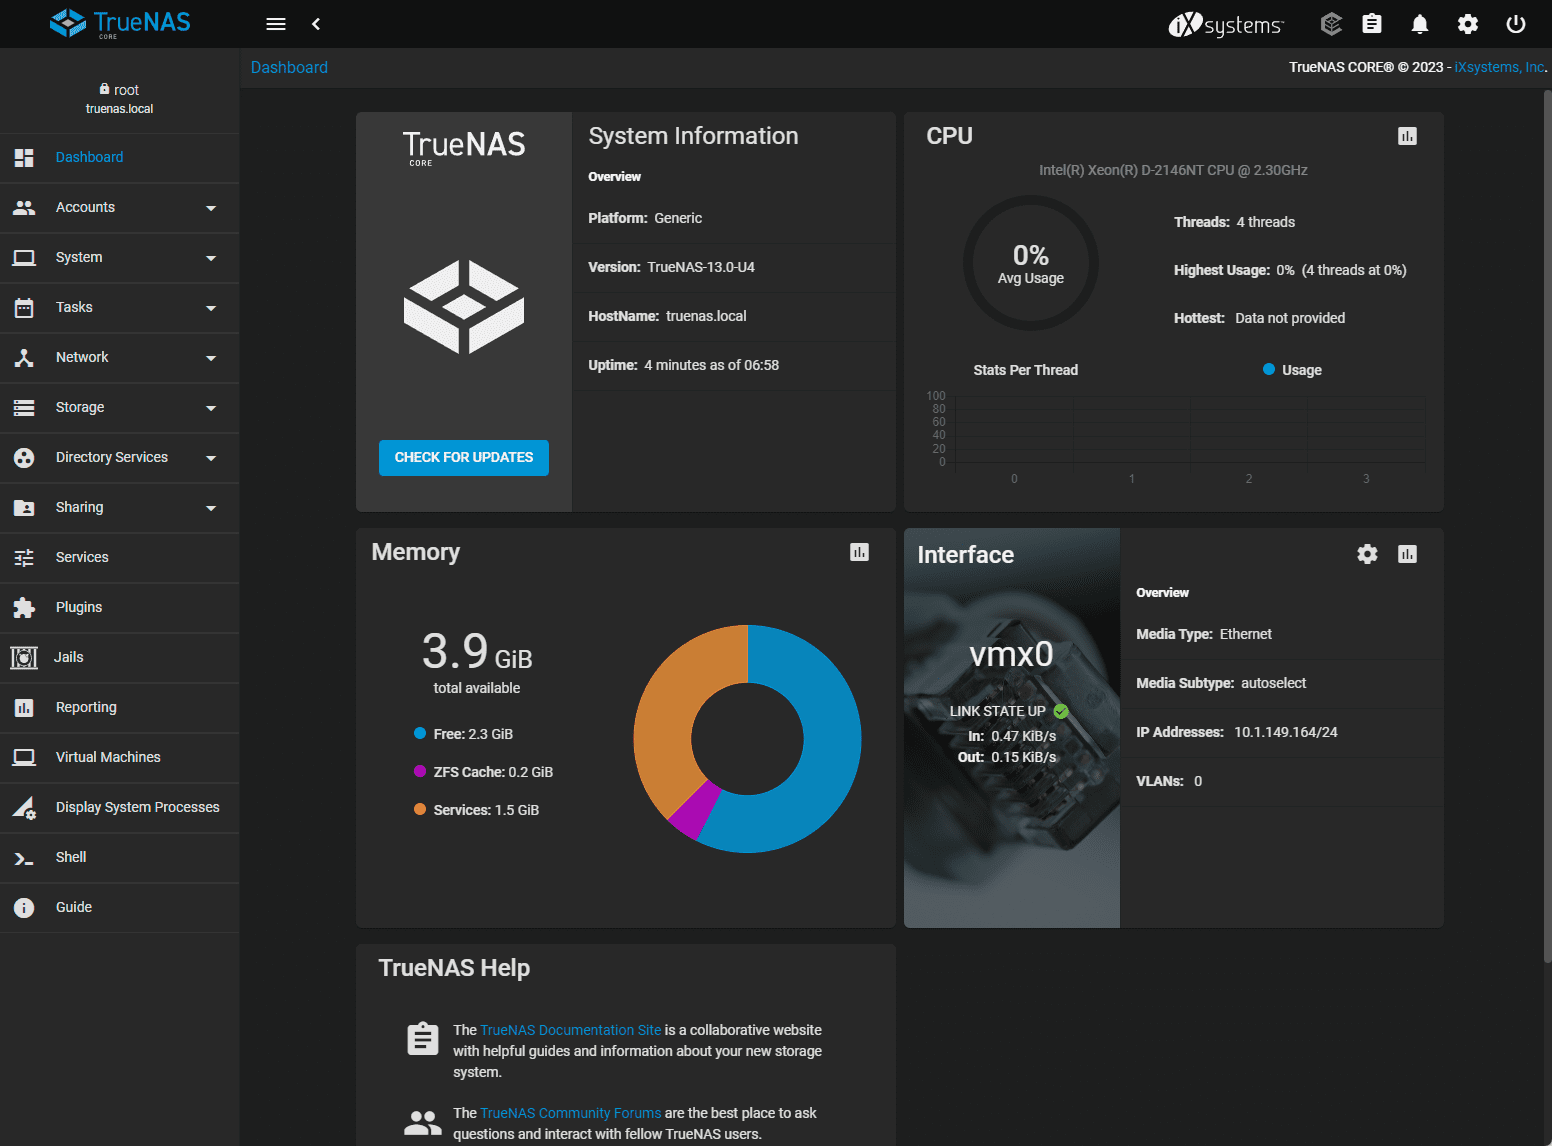1552x1146 pixels.
Task: Open the Dashboard breadcrumb link
Action: pos(289,67)
